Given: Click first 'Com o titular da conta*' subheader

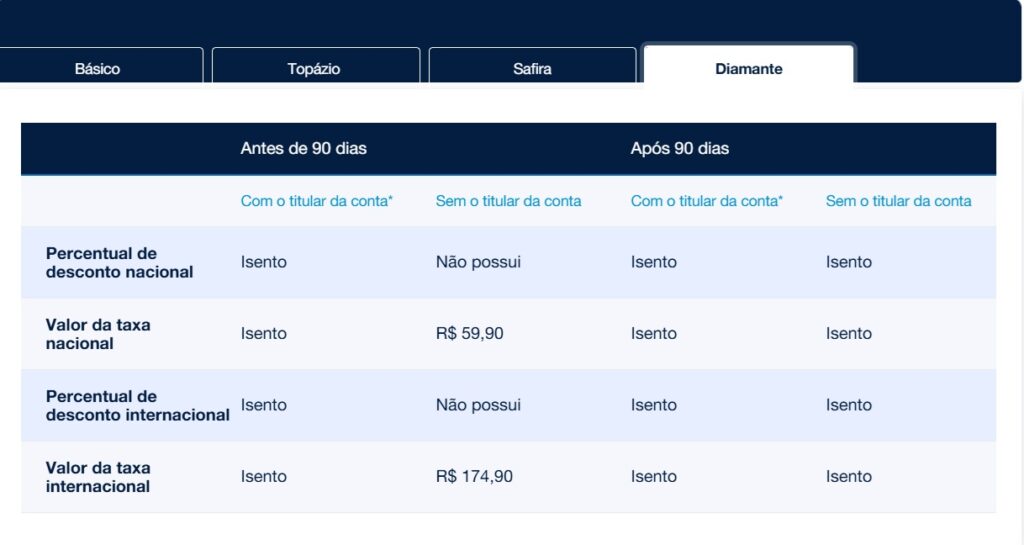Looking at the screenshot, I should pos(317,201).
